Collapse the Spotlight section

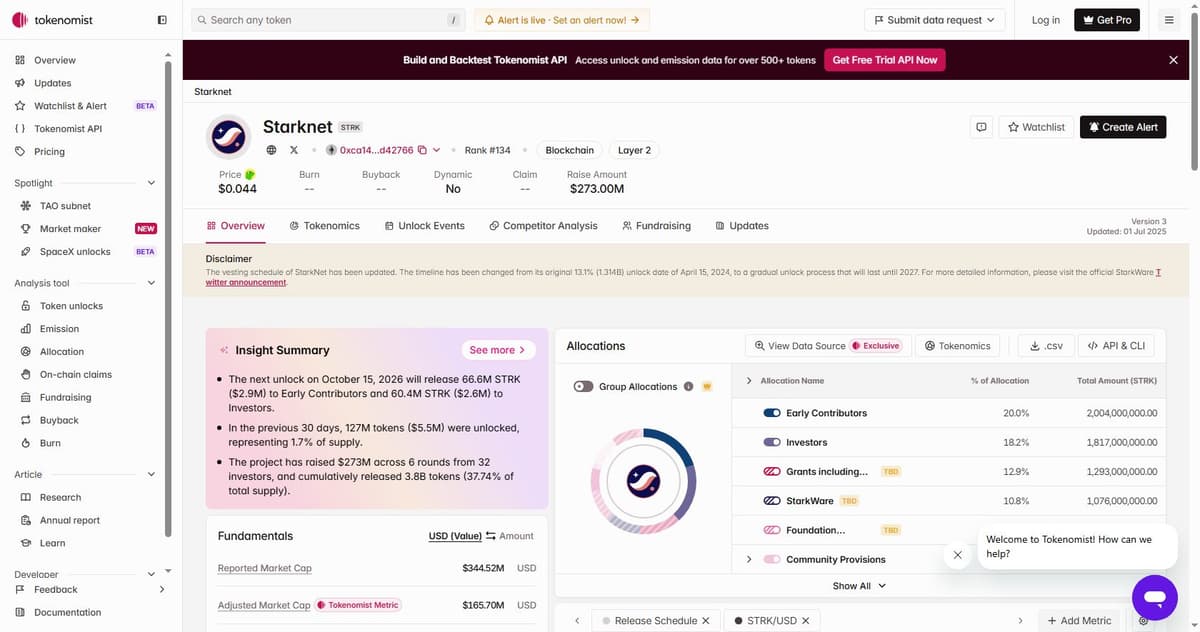point(151,183)
